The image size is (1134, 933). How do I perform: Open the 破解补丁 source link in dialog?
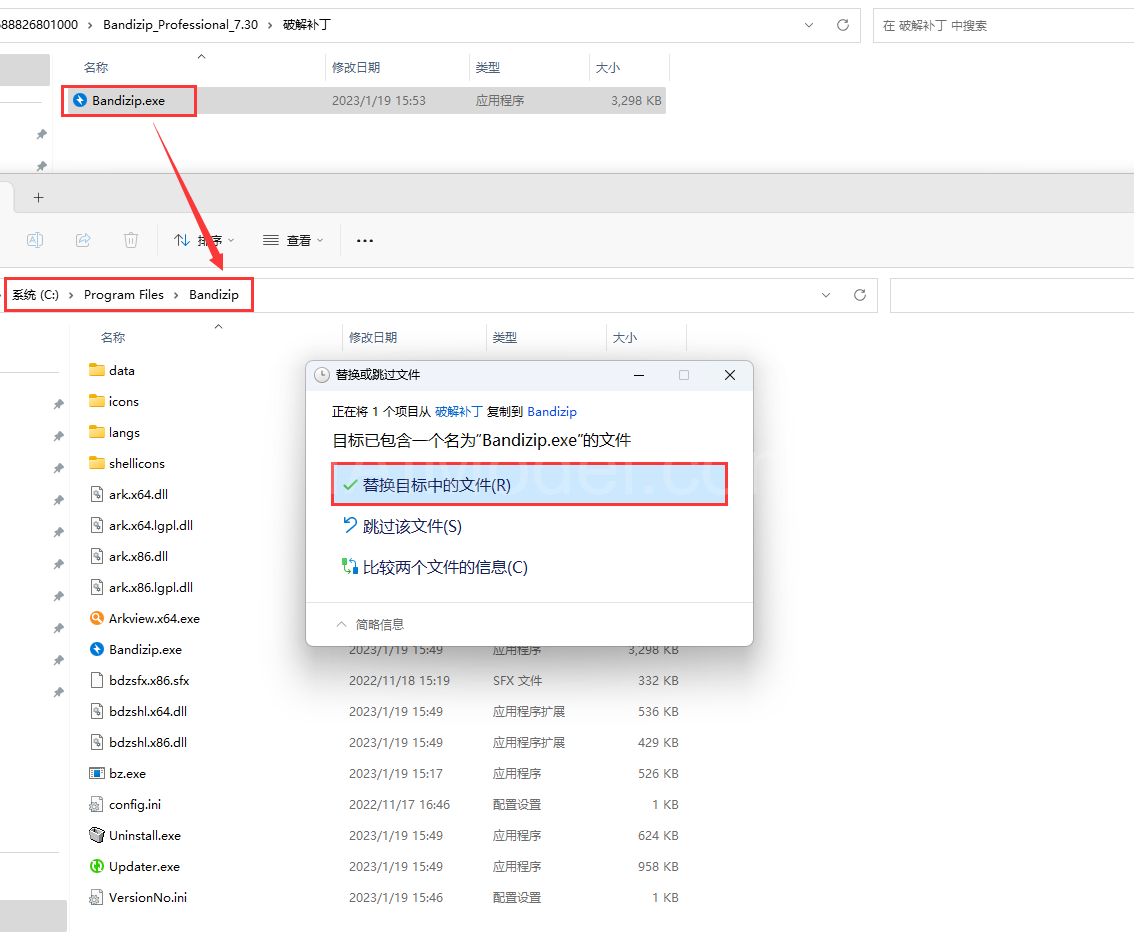(459, 412)
